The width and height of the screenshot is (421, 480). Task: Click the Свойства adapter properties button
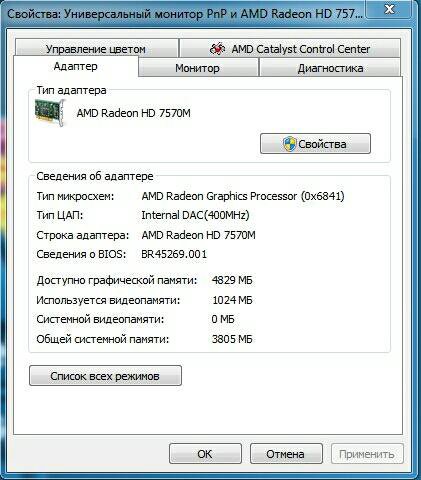(x=315, y=144)
